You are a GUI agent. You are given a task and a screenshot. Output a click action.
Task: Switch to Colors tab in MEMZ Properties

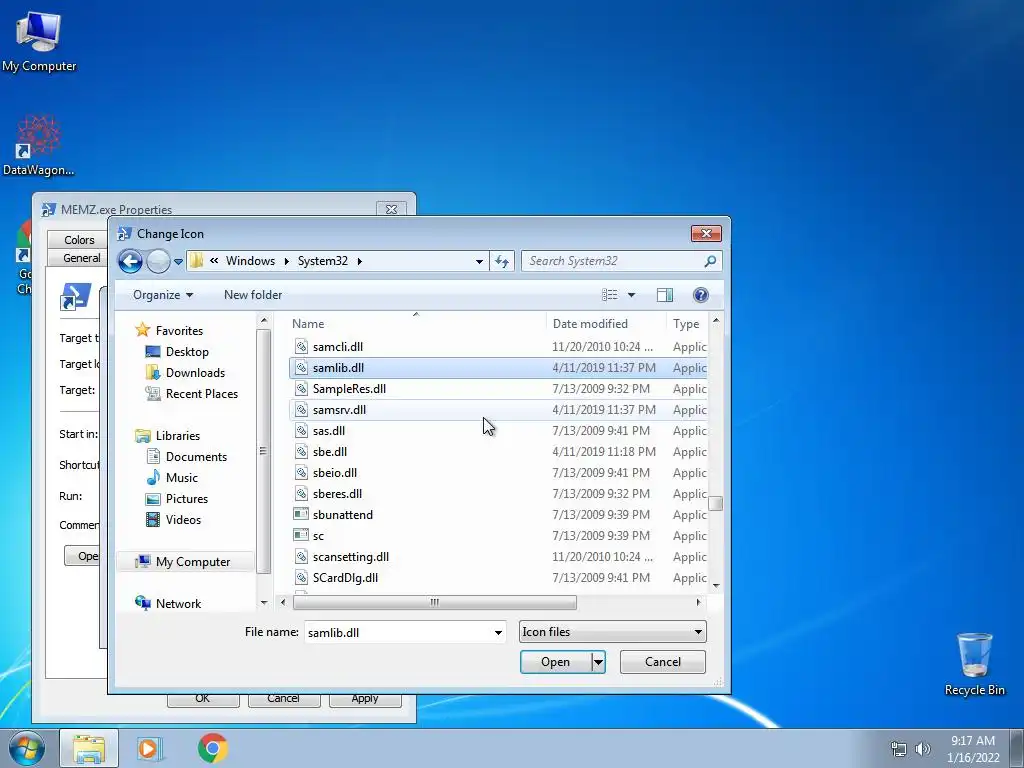79,240
